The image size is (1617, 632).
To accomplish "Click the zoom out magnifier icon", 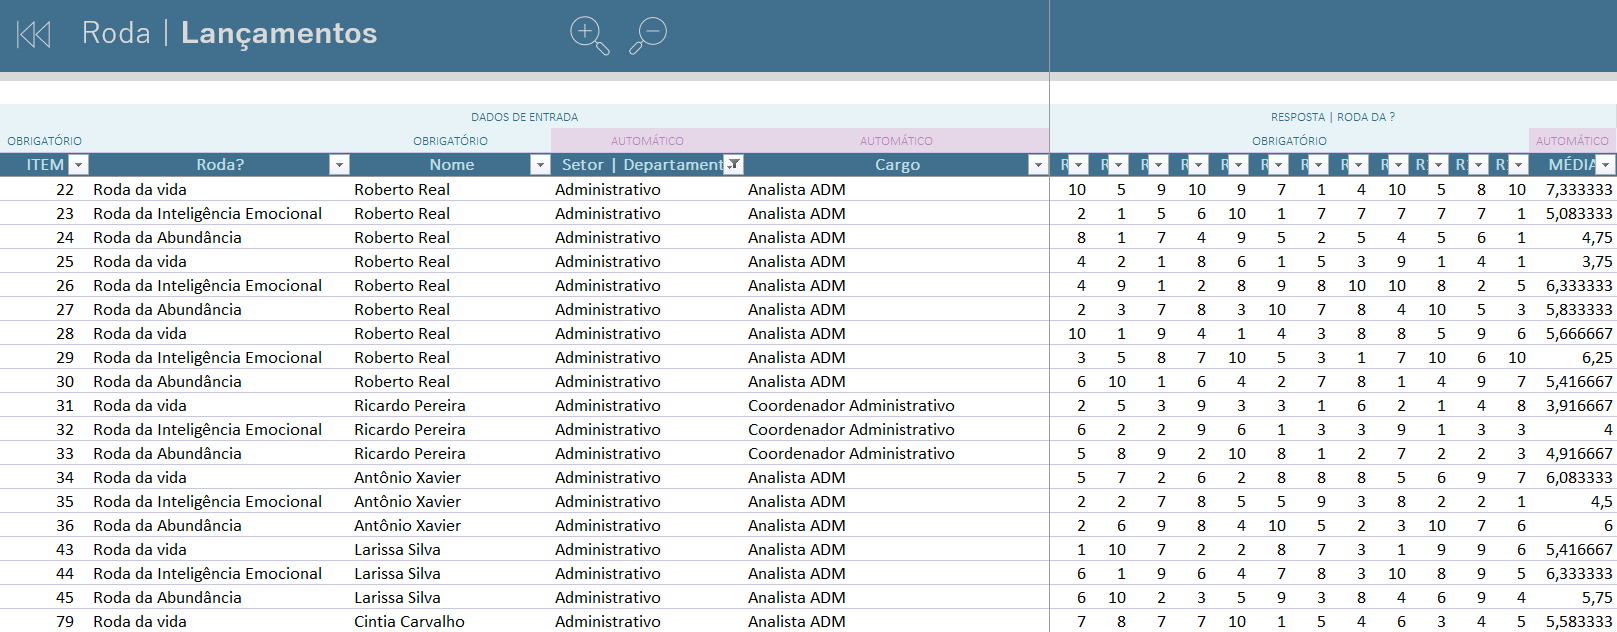I will [648, 35].
